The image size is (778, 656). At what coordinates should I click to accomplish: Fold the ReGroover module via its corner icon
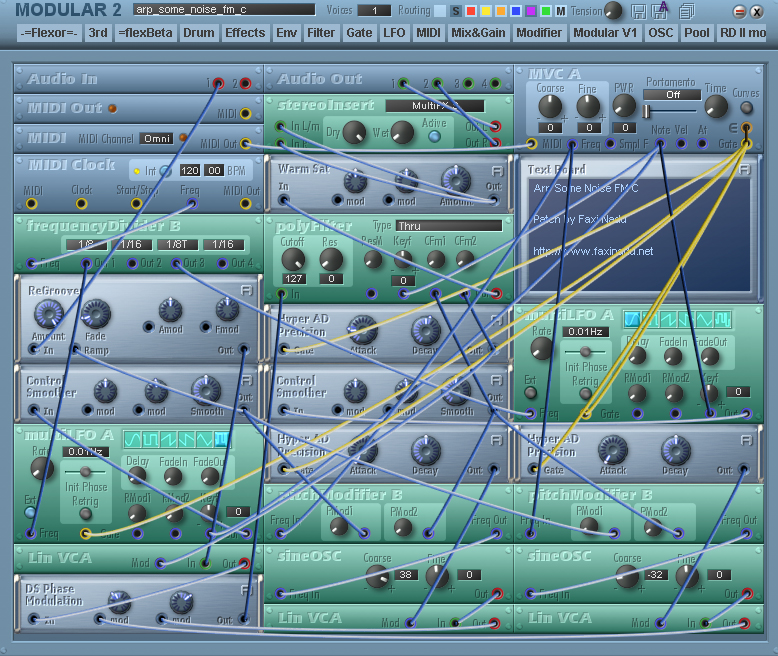[247, 290]
